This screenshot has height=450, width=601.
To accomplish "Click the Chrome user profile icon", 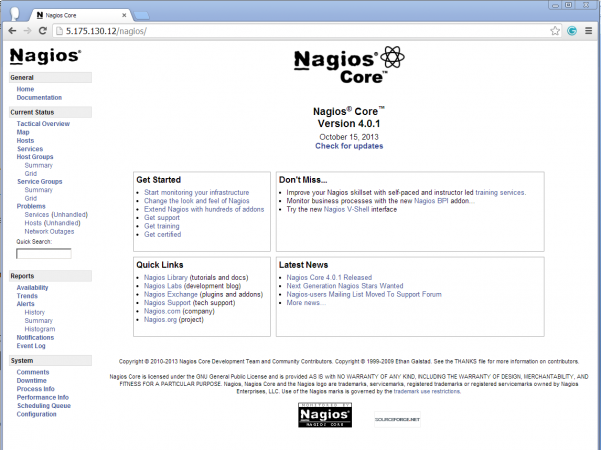I will pyautogui.click(x=15, y=13).
